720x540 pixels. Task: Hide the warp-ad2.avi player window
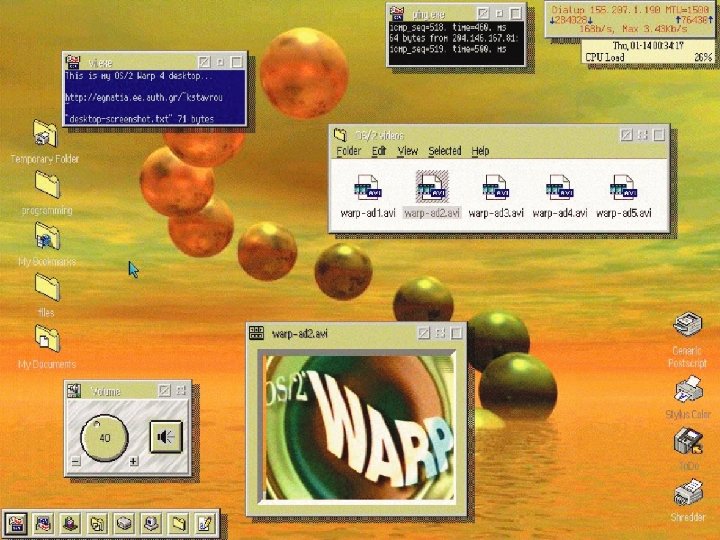tap(424, 333)
